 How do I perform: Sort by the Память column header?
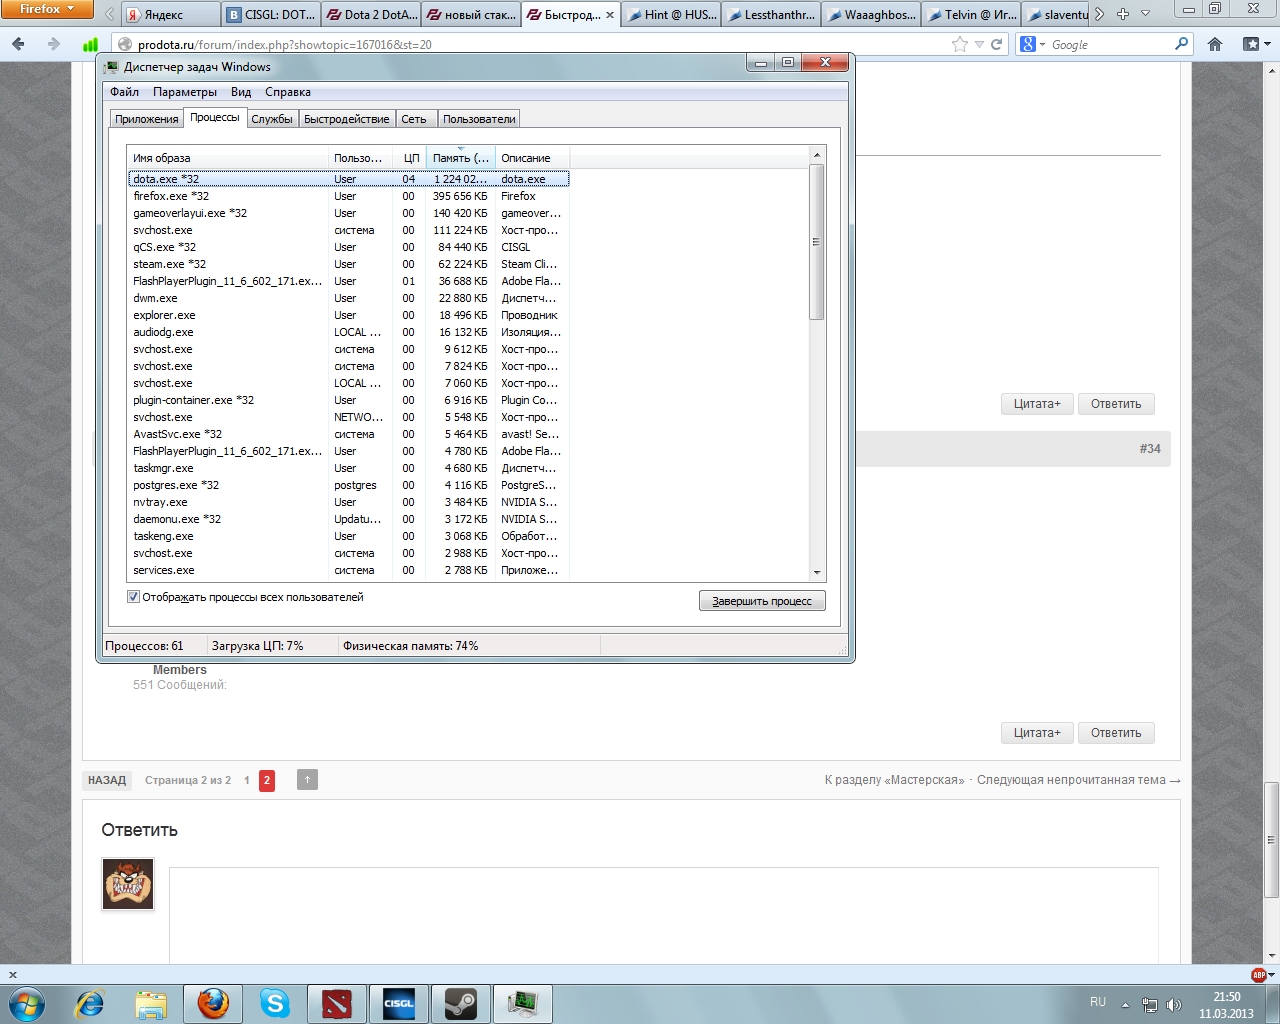pyautogui.click(x=460, y=158)
